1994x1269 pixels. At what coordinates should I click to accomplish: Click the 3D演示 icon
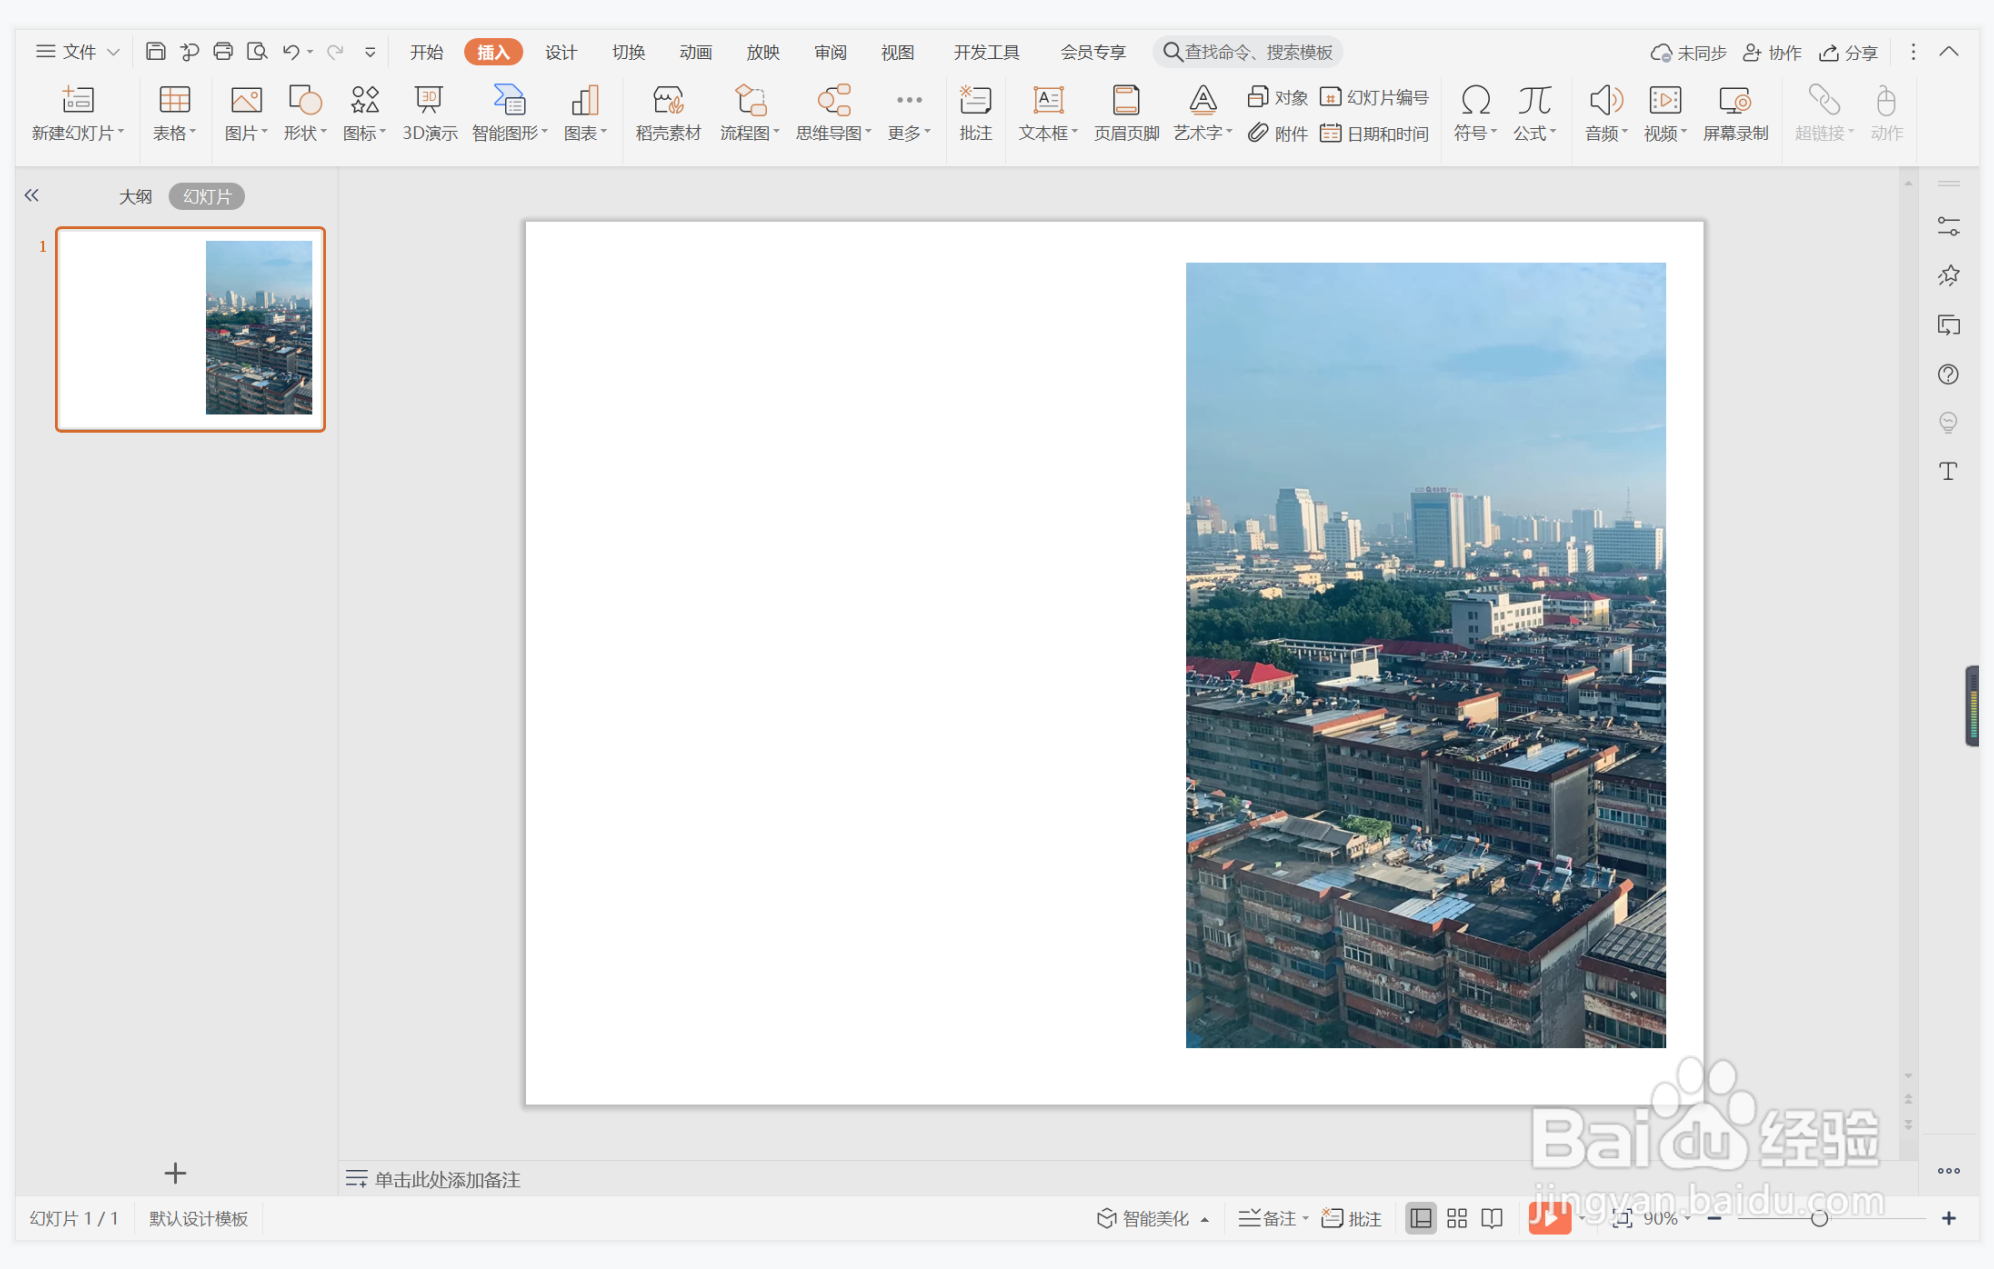pyautogui.click(x=429, y=112)
